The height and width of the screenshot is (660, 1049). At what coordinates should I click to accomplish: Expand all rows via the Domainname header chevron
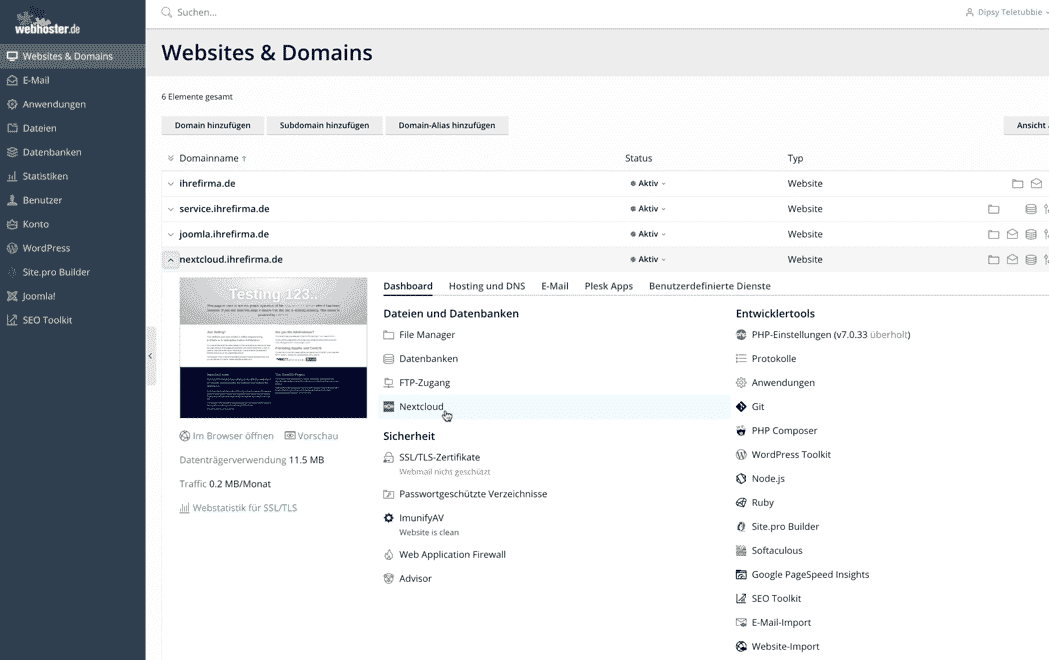pyautogui.click(x=171, y=158)
